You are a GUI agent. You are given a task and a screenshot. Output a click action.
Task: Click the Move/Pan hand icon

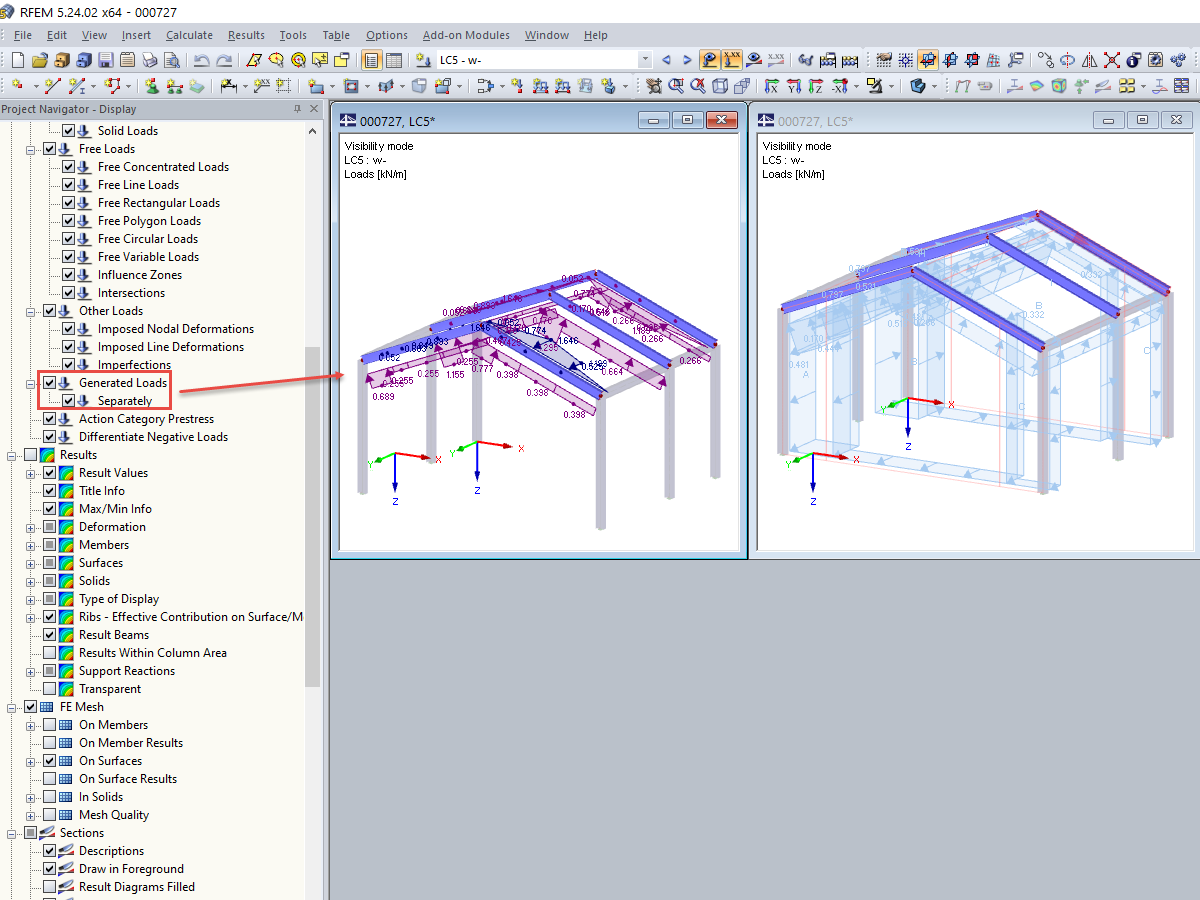pos(654,86)
